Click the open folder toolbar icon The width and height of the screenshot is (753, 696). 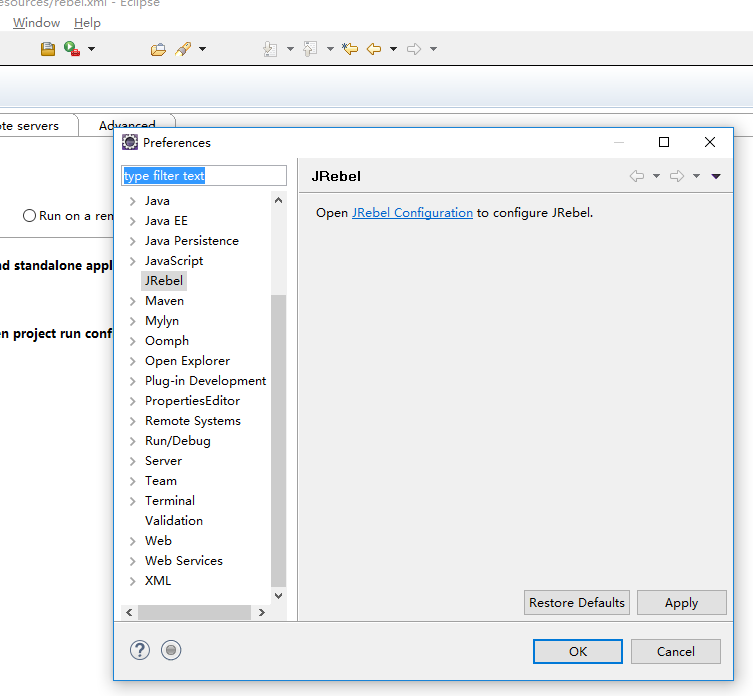[x=158, y=49]
